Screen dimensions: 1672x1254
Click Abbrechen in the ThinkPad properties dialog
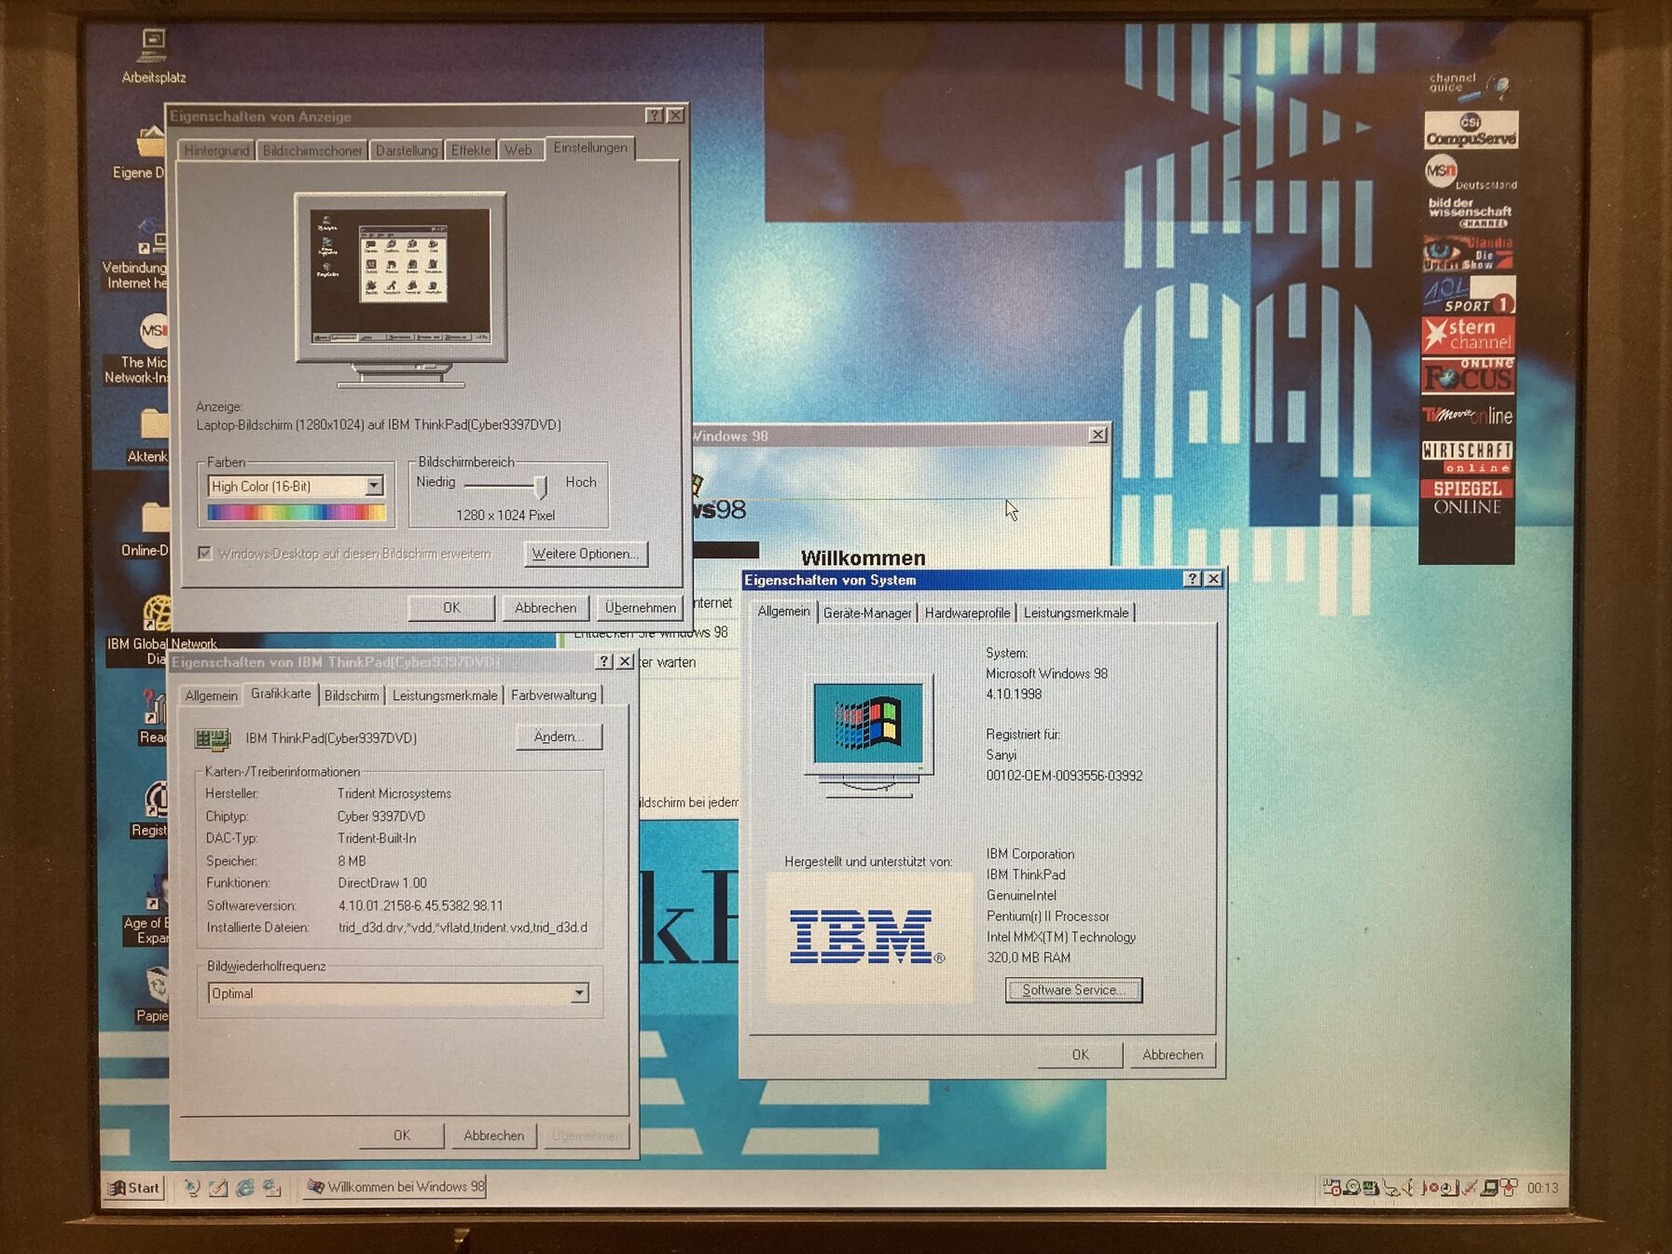pos(493,1135)
